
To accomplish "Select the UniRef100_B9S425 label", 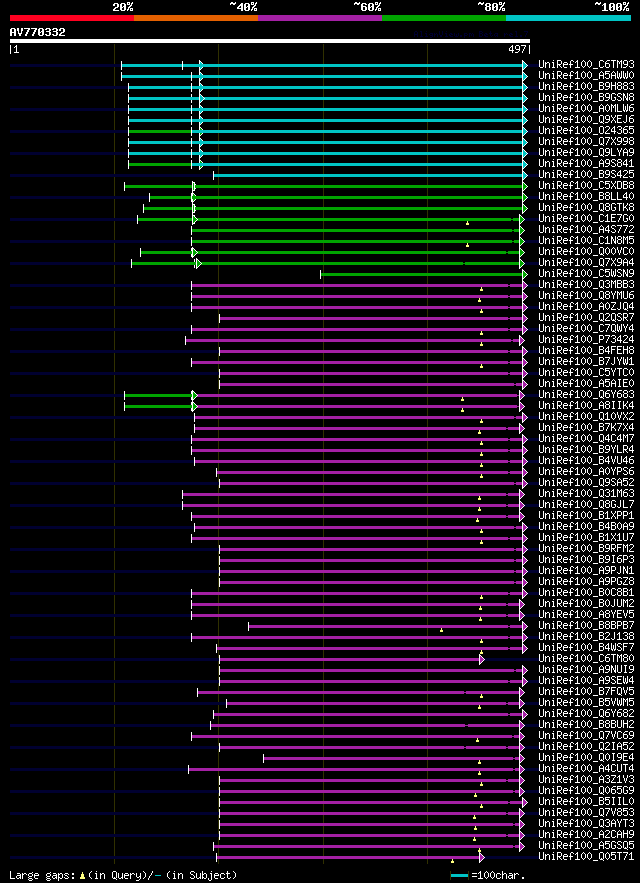I will (x=586, y=175).
